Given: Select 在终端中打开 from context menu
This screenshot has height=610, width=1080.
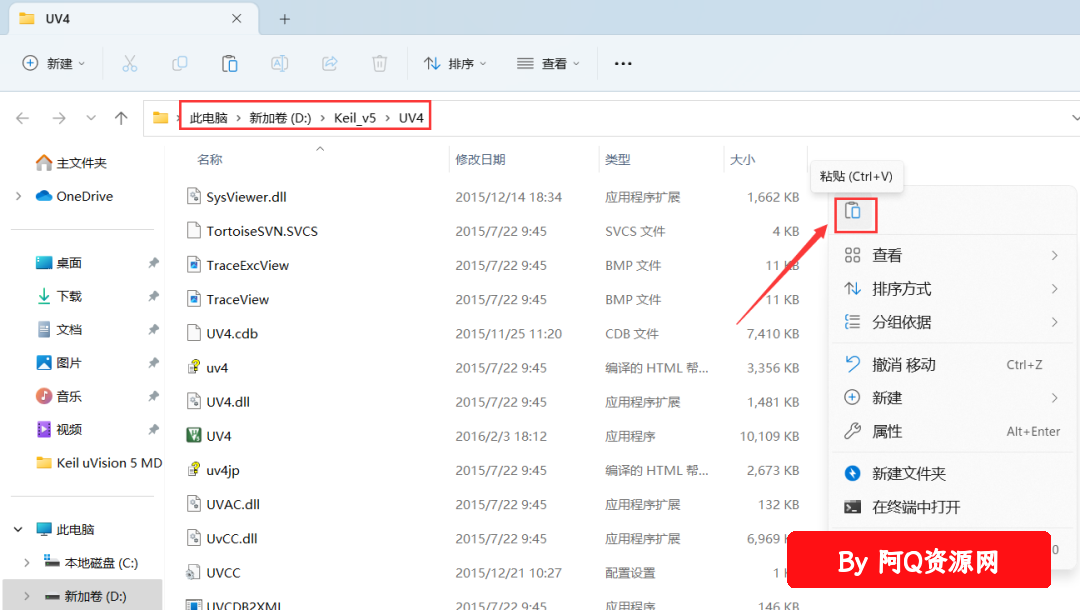Looking at the screenshot, I should [x=915, y=507].
